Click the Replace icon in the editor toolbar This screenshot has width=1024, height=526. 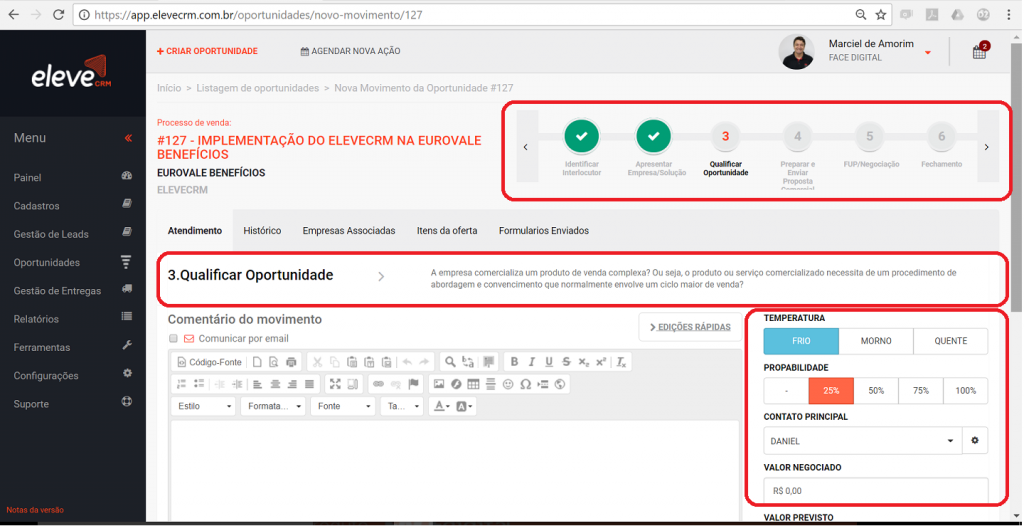click(468, 362)
